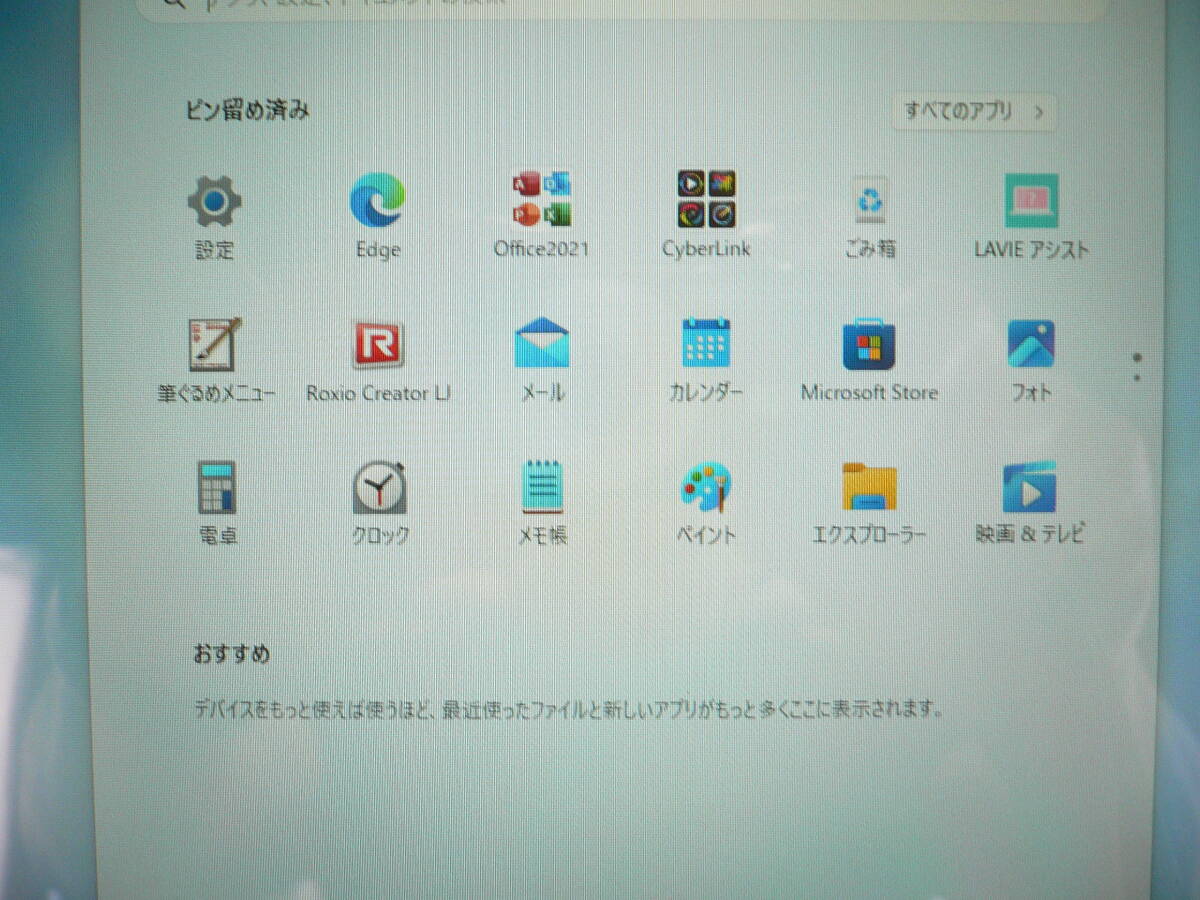Select the ピン留め済み heading text
This screenshot has height=900, width=1200.
tap(247, 111)
